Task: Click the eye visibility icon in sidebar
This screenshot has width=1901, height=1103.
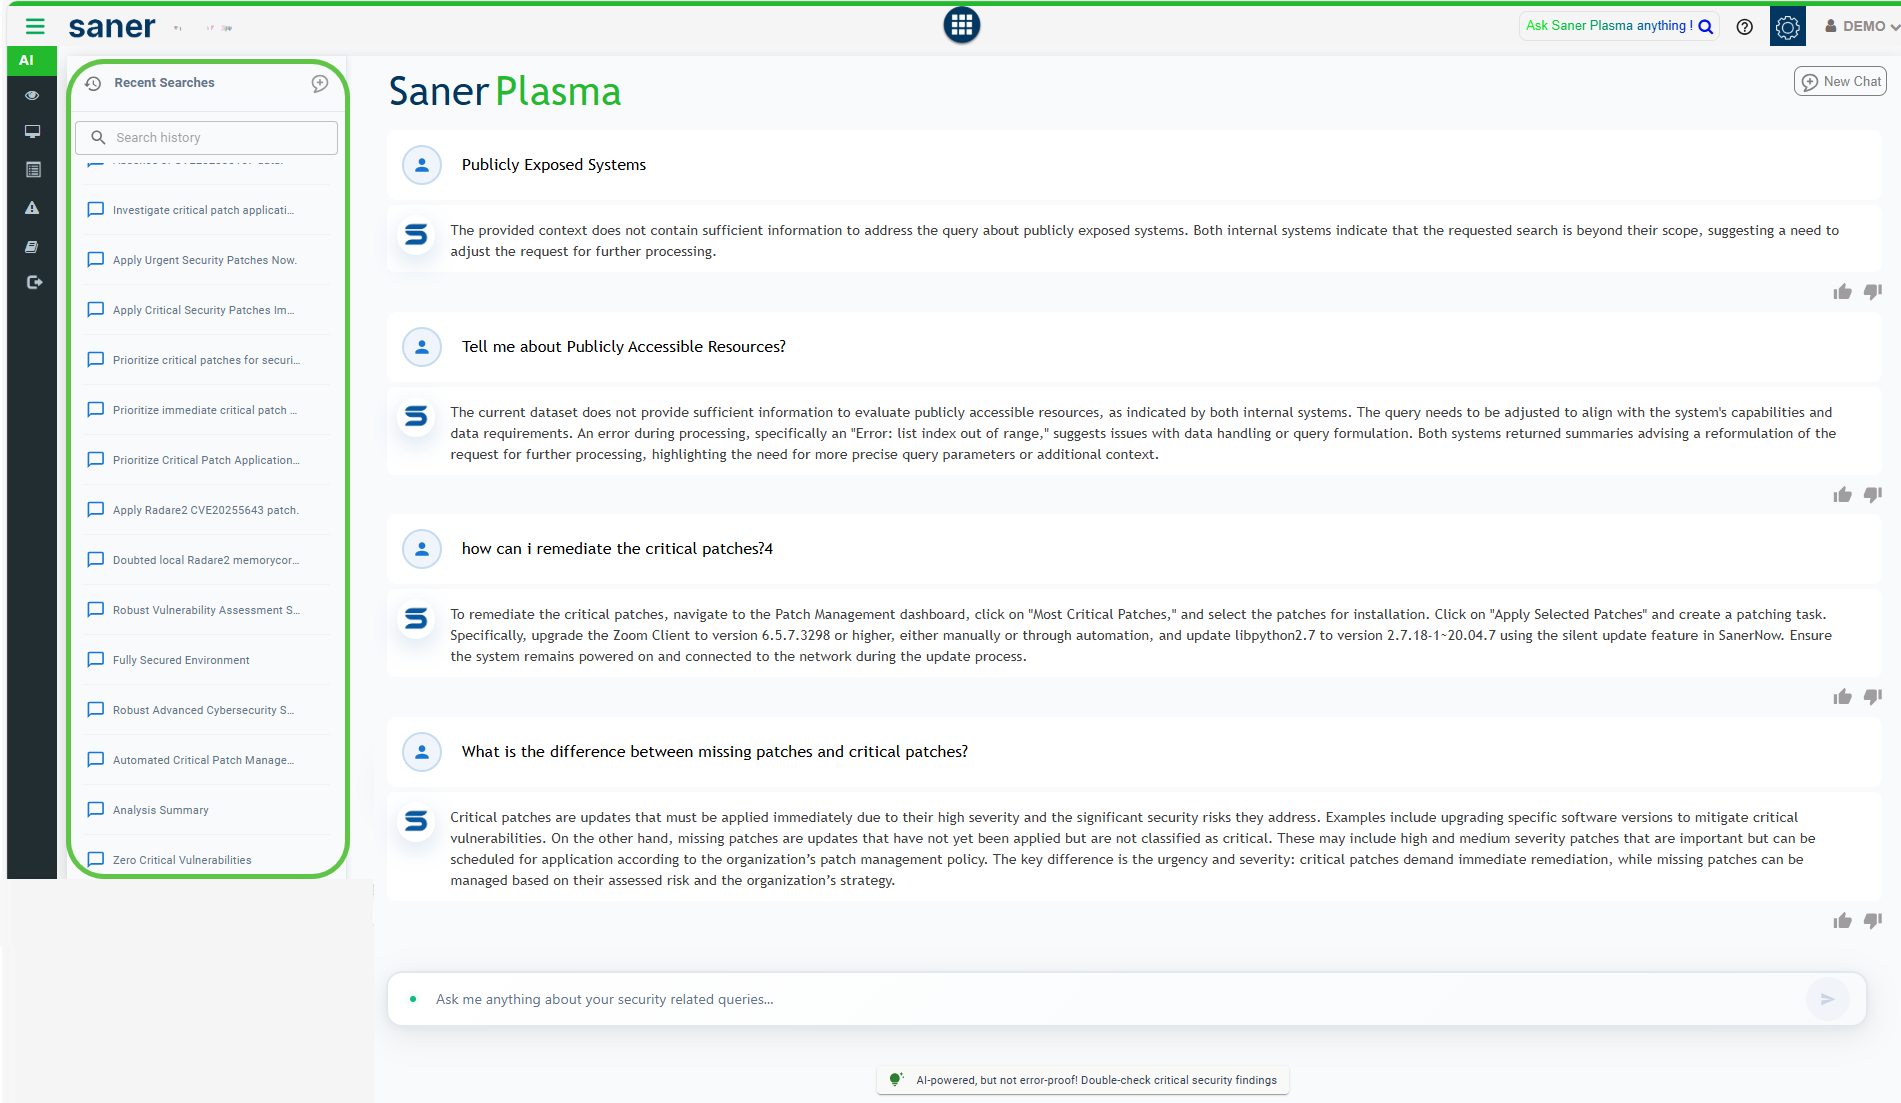Action: click(x=32, y=96)
